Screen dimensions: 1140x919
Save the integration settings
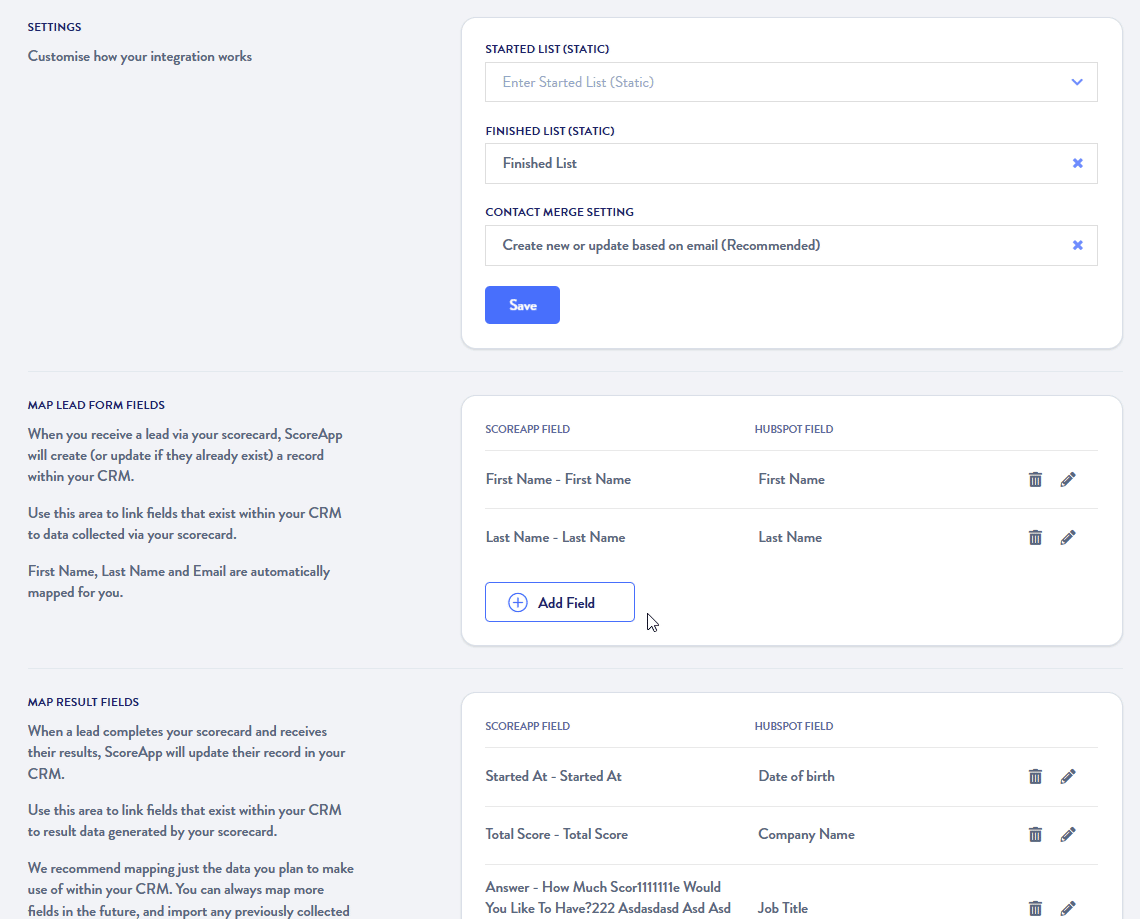(522, 305)
